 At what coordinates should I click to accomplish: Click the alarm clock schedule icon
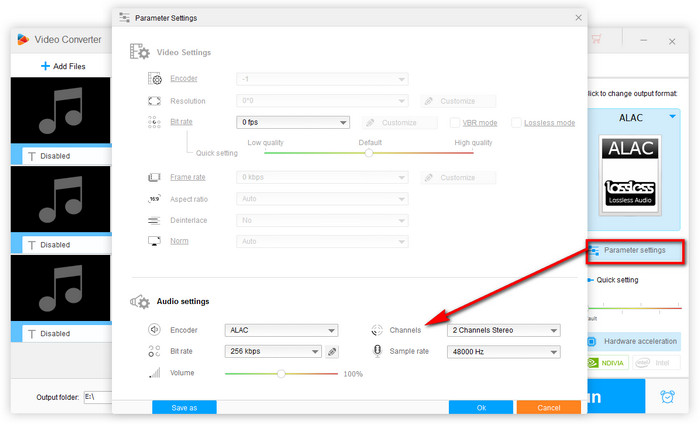(x=667, y=396)
